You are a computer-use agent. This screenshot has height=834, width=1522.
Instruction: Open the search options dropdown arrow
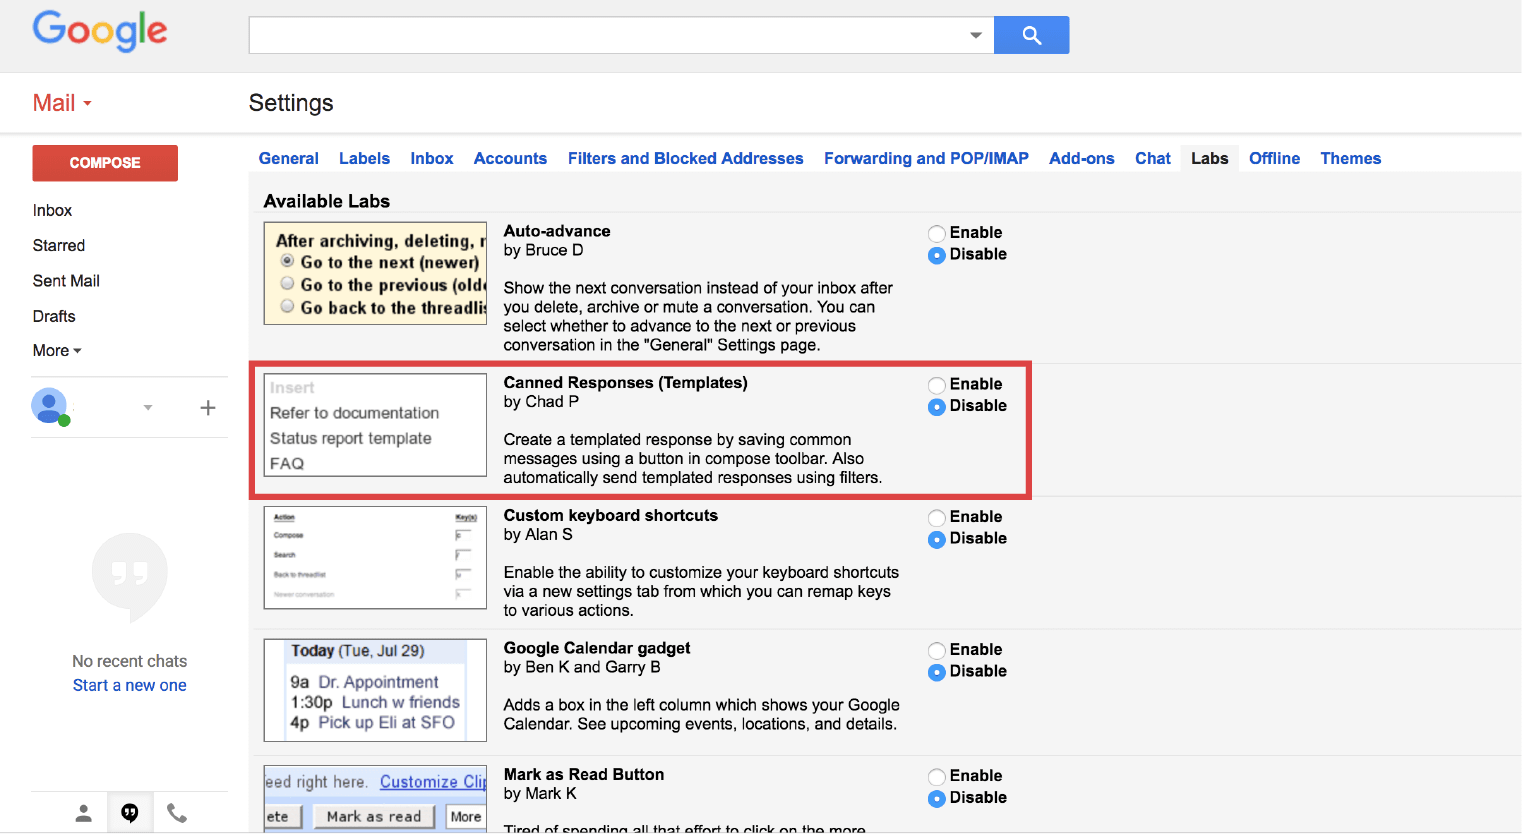tap(976, 36)
